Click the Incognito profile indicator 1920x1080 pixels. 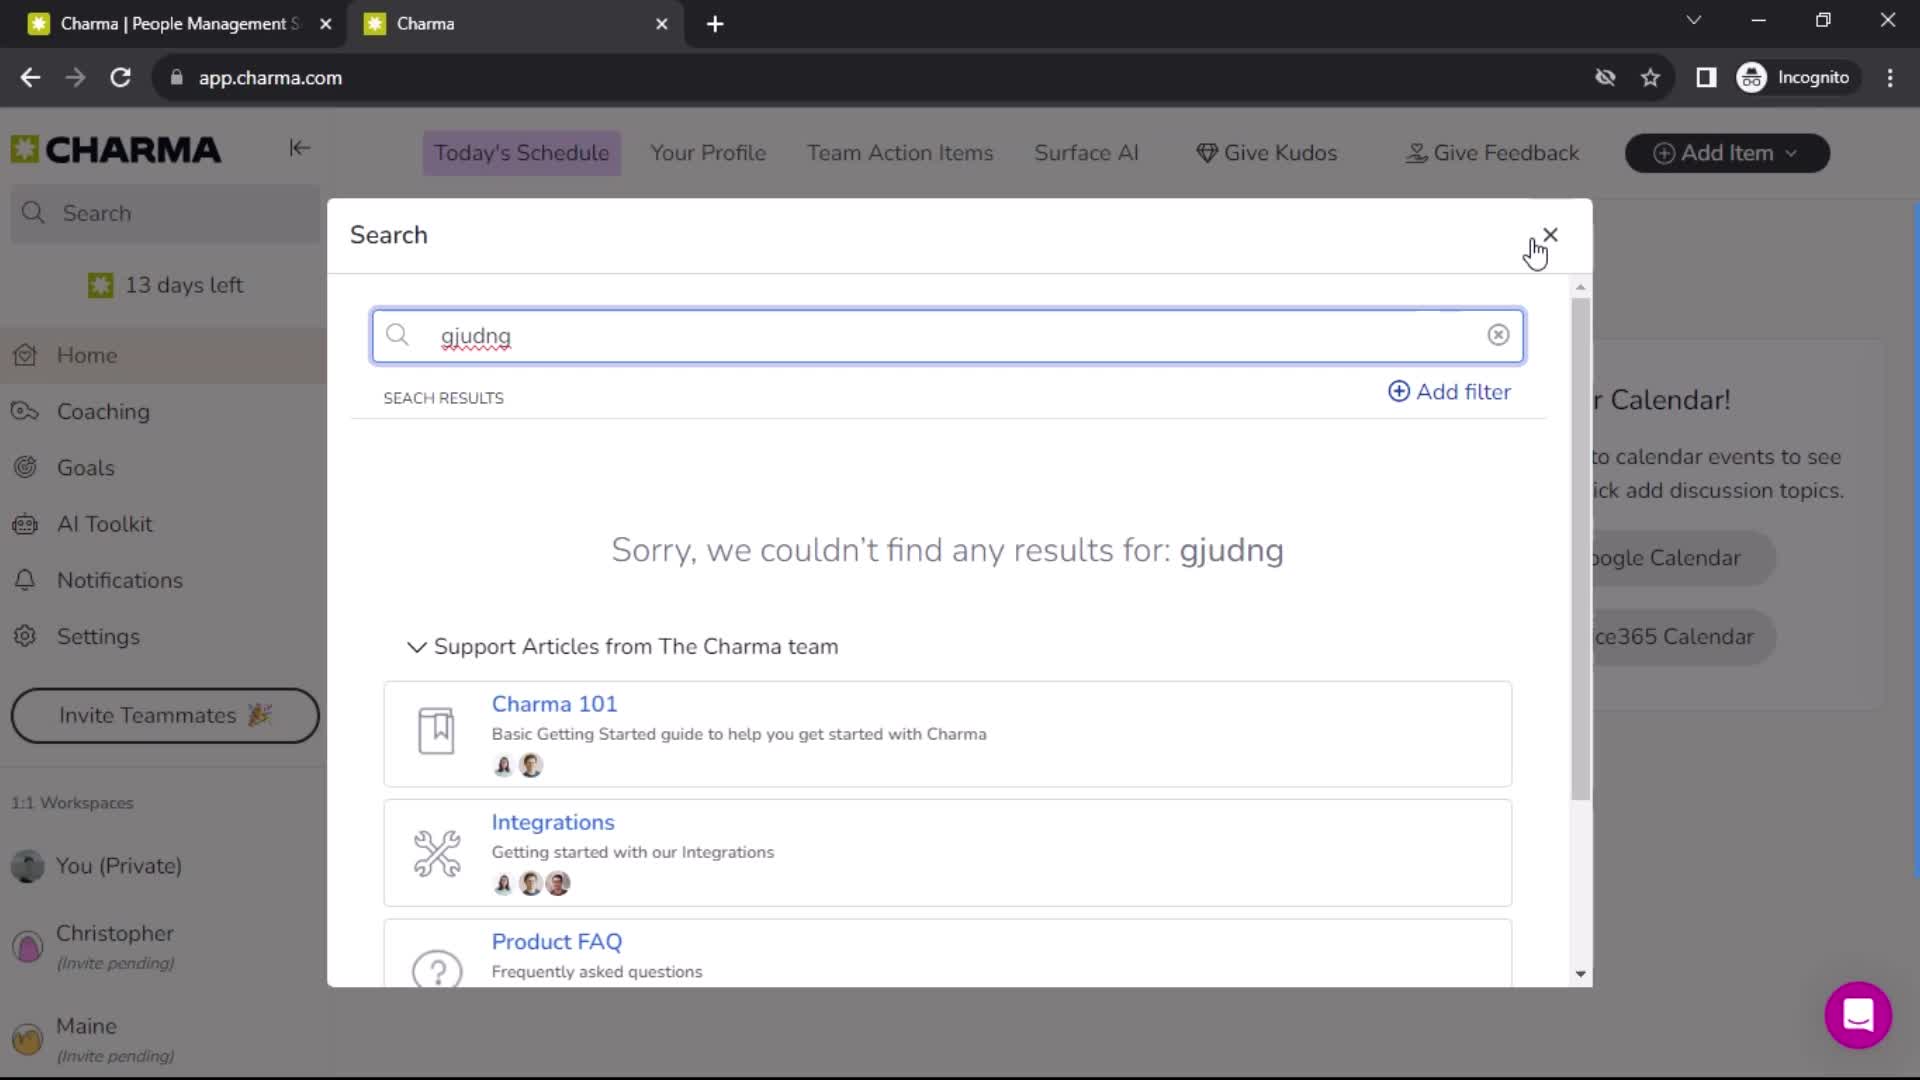[x=1795, y=78]
